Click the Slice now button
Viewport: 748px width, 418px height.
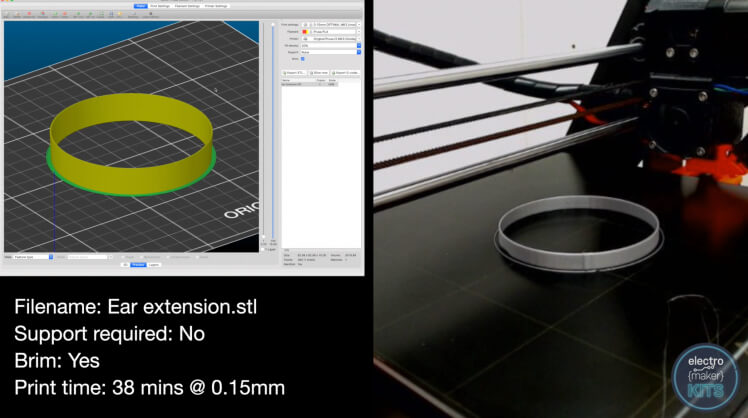(318, 73)
